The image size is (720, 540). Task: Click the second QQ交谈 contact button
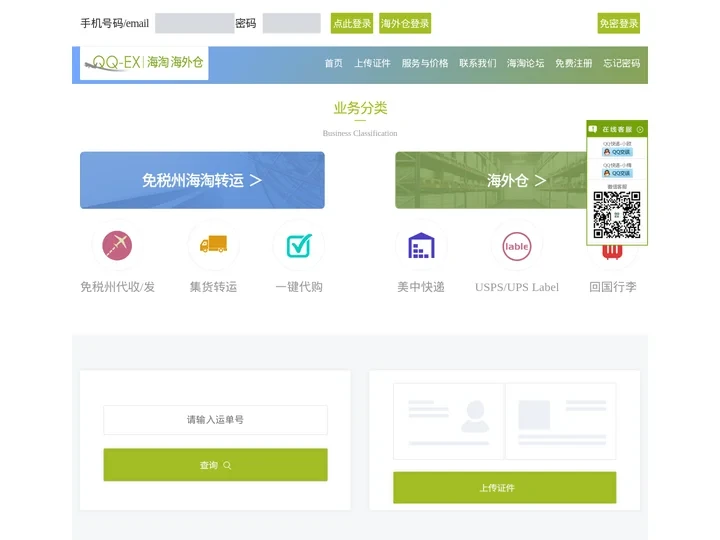(617, 173)
